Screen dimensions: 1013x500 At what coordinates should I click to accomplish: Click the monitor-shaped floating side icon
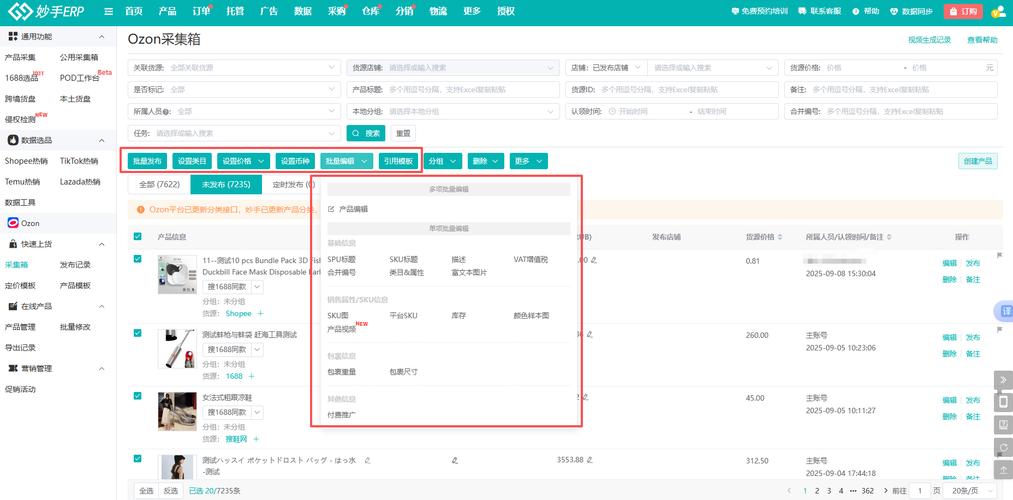[x=1003, y=425]
